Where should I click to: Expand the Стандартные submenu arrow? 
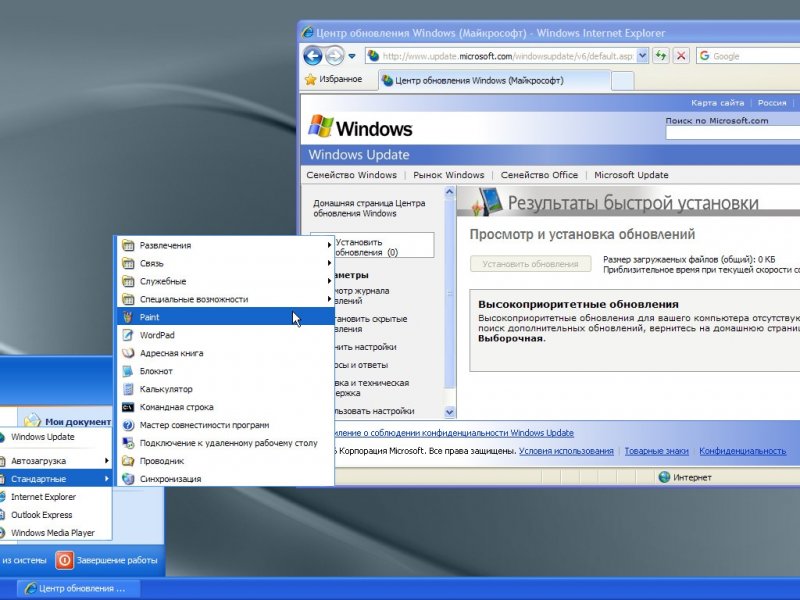pyautogui.click(x=107, y=479)
